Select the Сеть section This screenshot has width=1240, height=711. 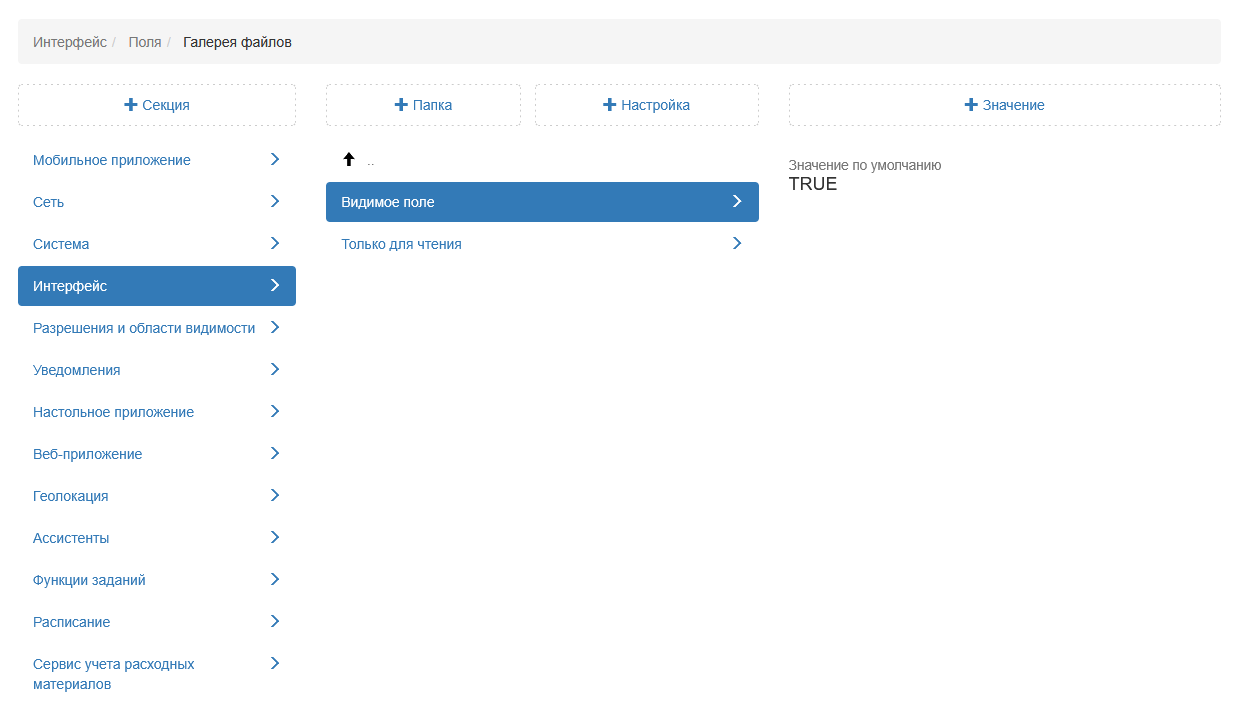point(49,202)
